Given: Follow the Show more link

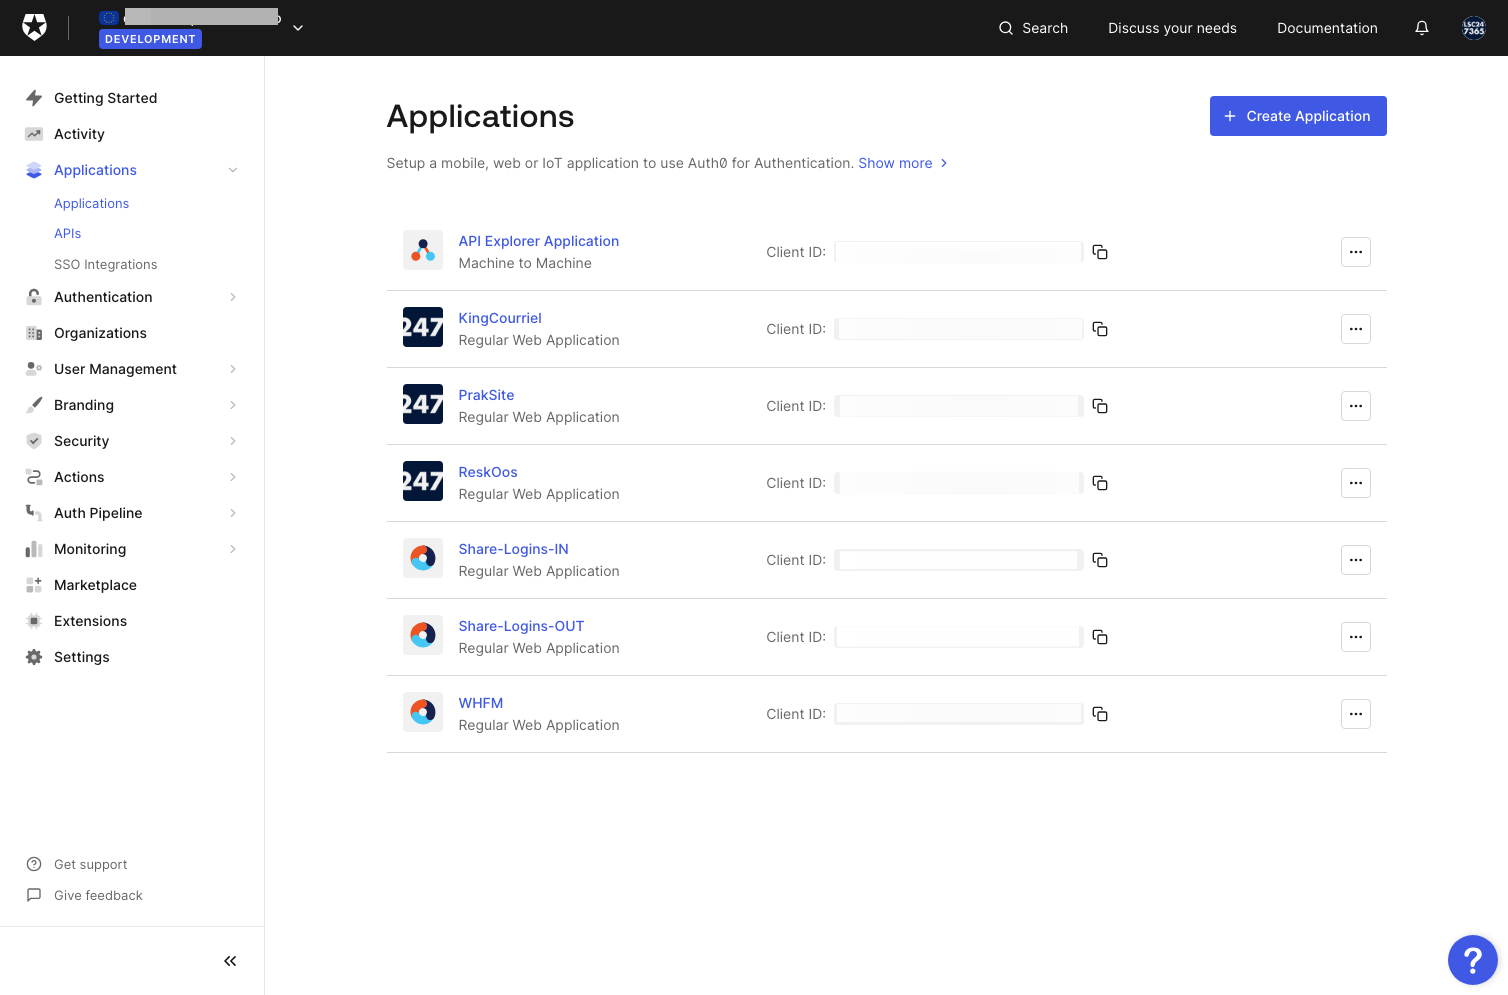Looking at the screenshot, I should [903, 163].
